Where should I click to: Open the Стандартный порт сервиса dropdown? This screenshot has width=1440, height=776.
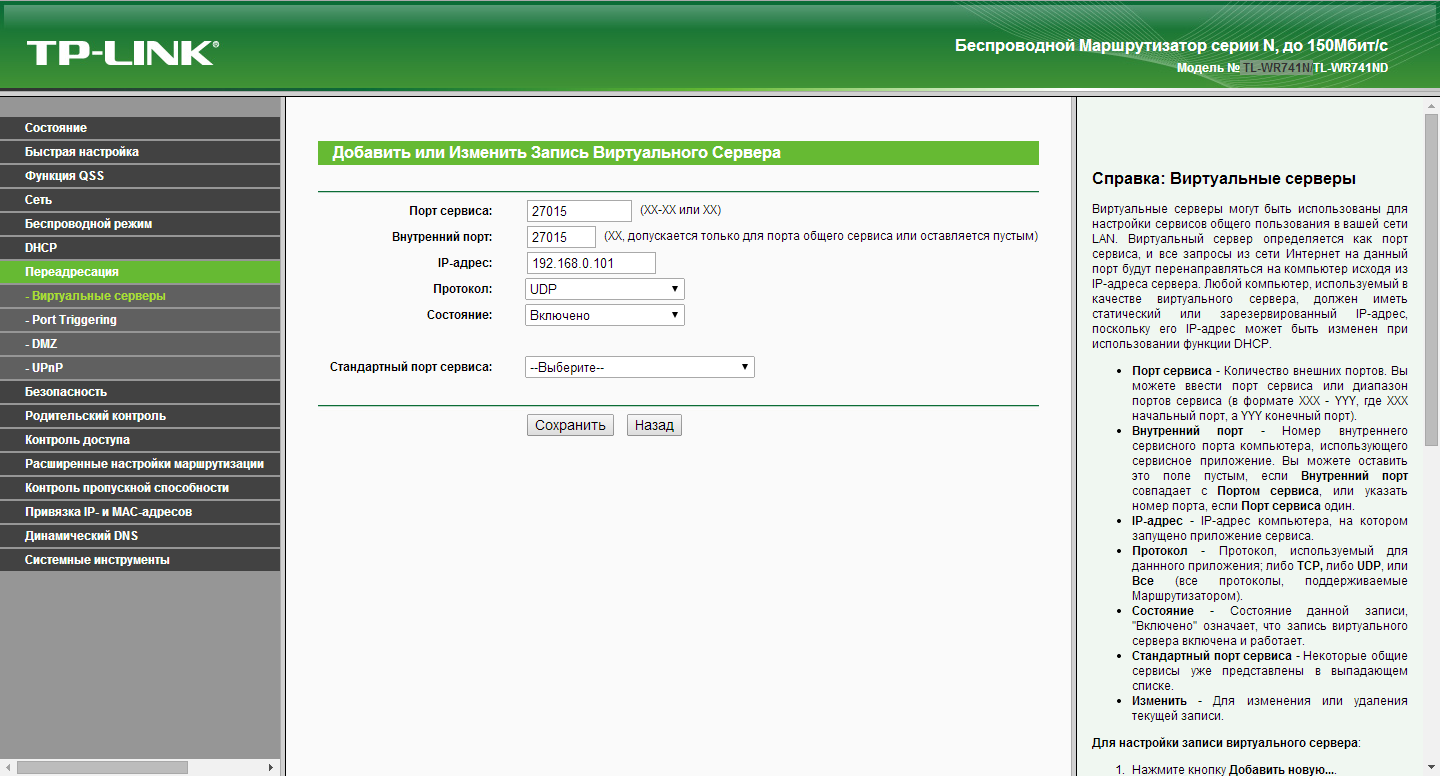640,367
